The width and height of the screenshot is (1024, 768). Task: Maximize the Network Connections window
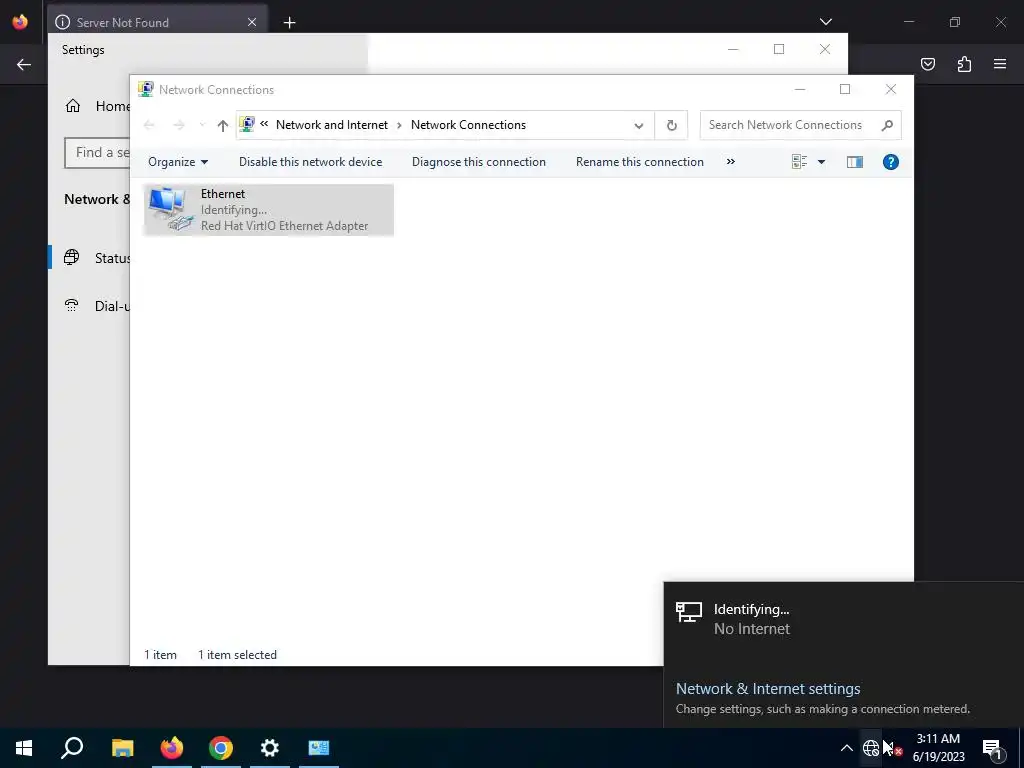click(844, 89)
